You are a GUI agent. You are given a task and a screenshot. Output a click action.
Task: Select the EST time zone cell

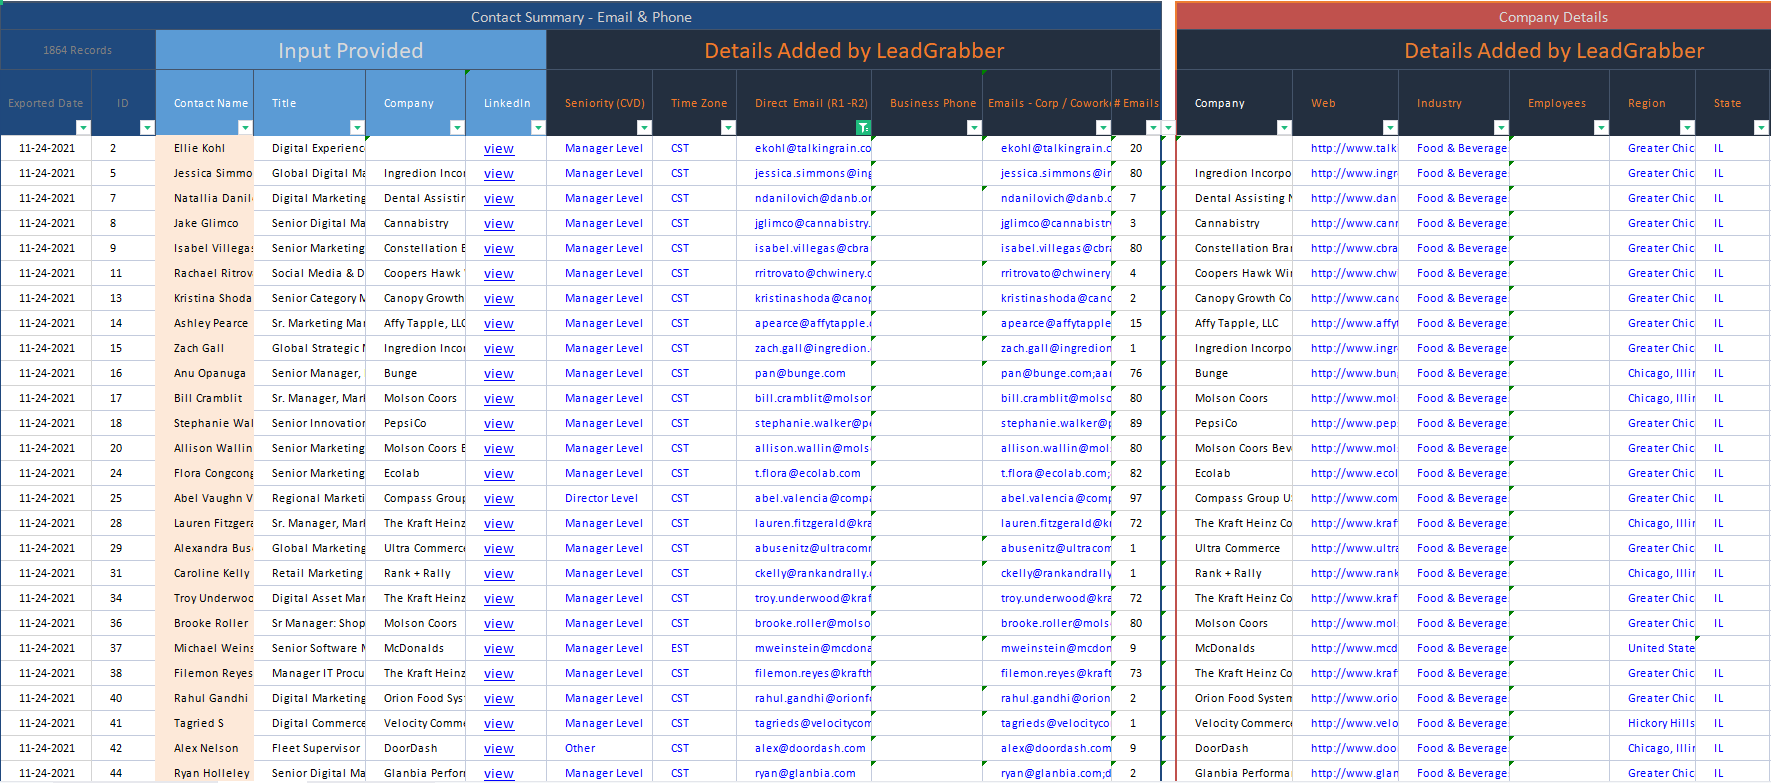[x=695, y=648]
